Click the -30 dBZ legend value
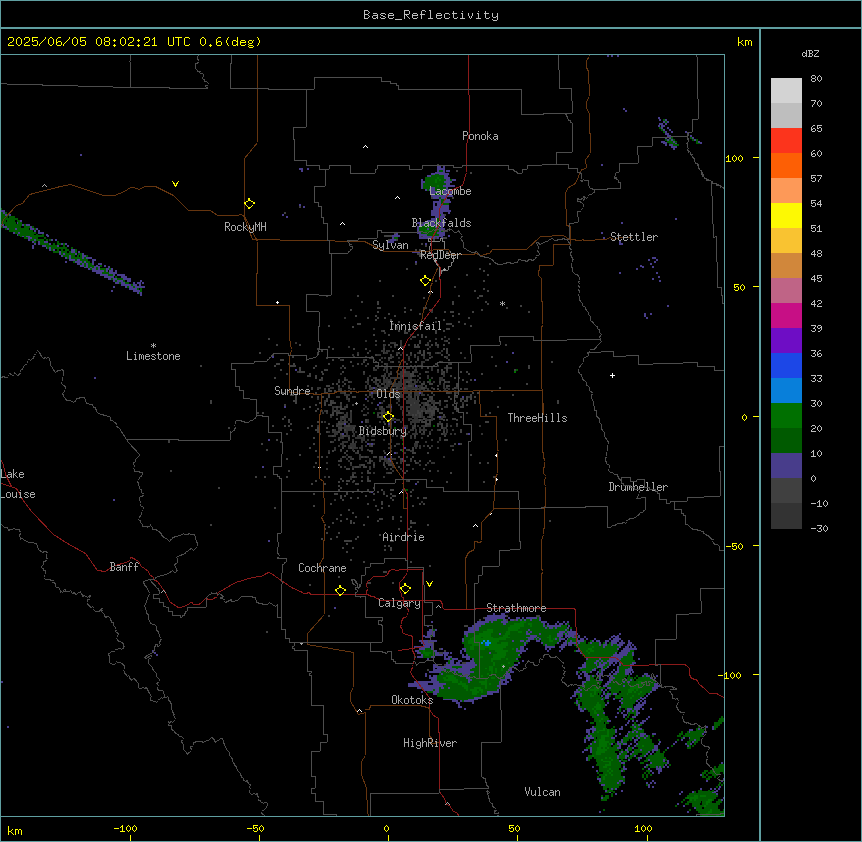The width and height of the screenshot is (862, 842). [x=819, y=528]
